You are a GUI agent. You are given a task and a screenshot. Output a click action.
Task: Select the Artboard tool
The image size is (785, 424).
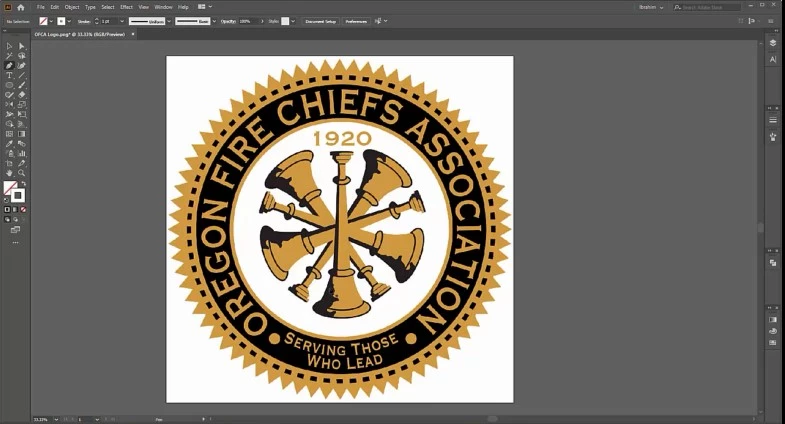(x=9, y=163)
